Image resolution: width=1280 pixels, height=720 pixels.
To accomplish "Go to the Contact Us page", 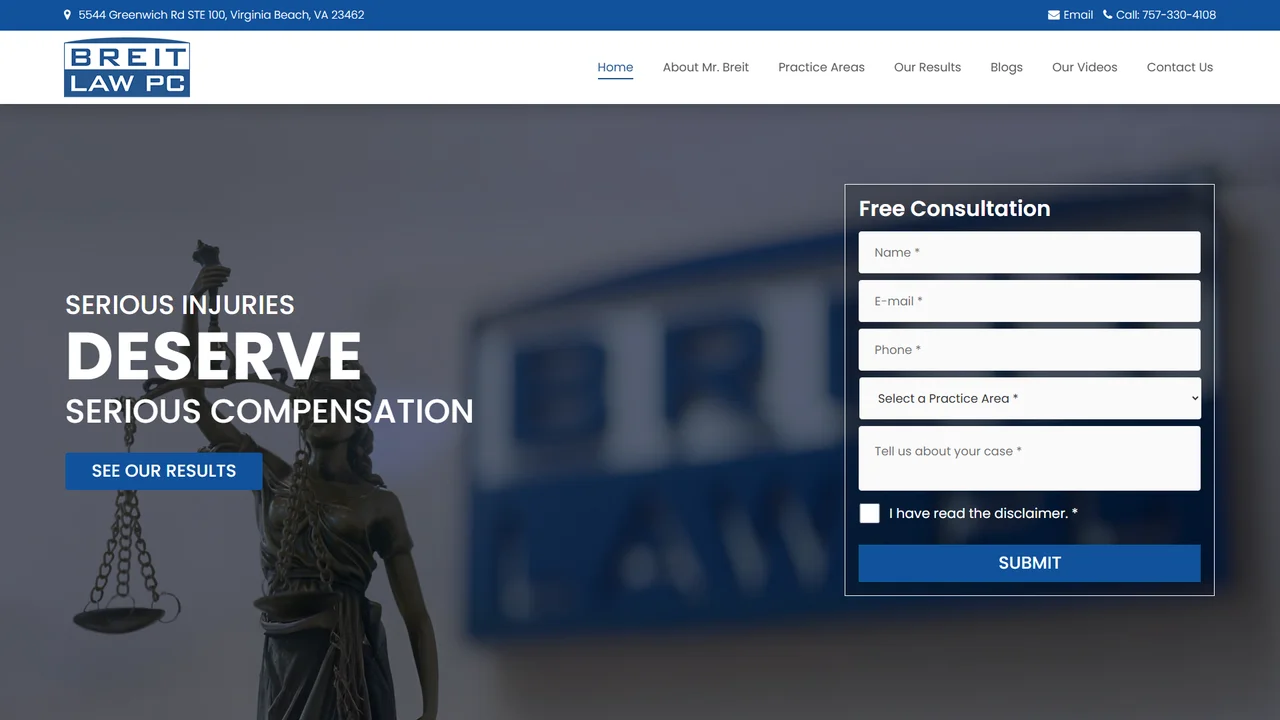I will tap(1180, 67).
